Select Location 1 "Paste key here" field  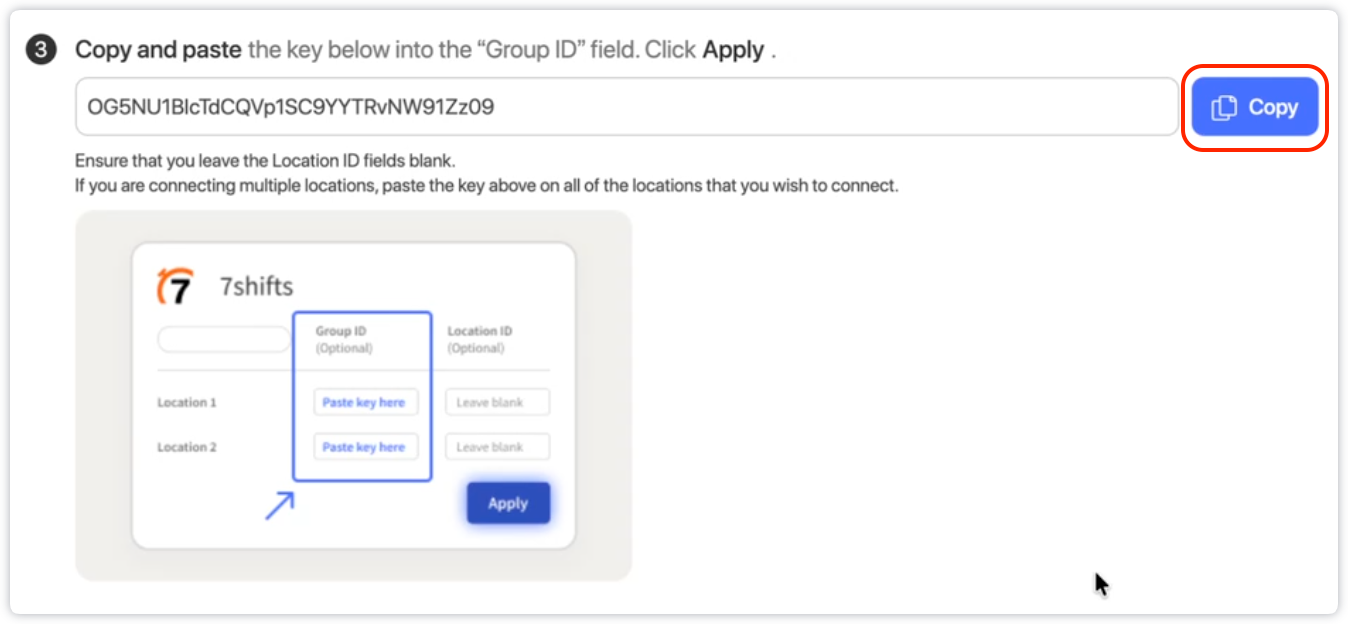(364, 402)
